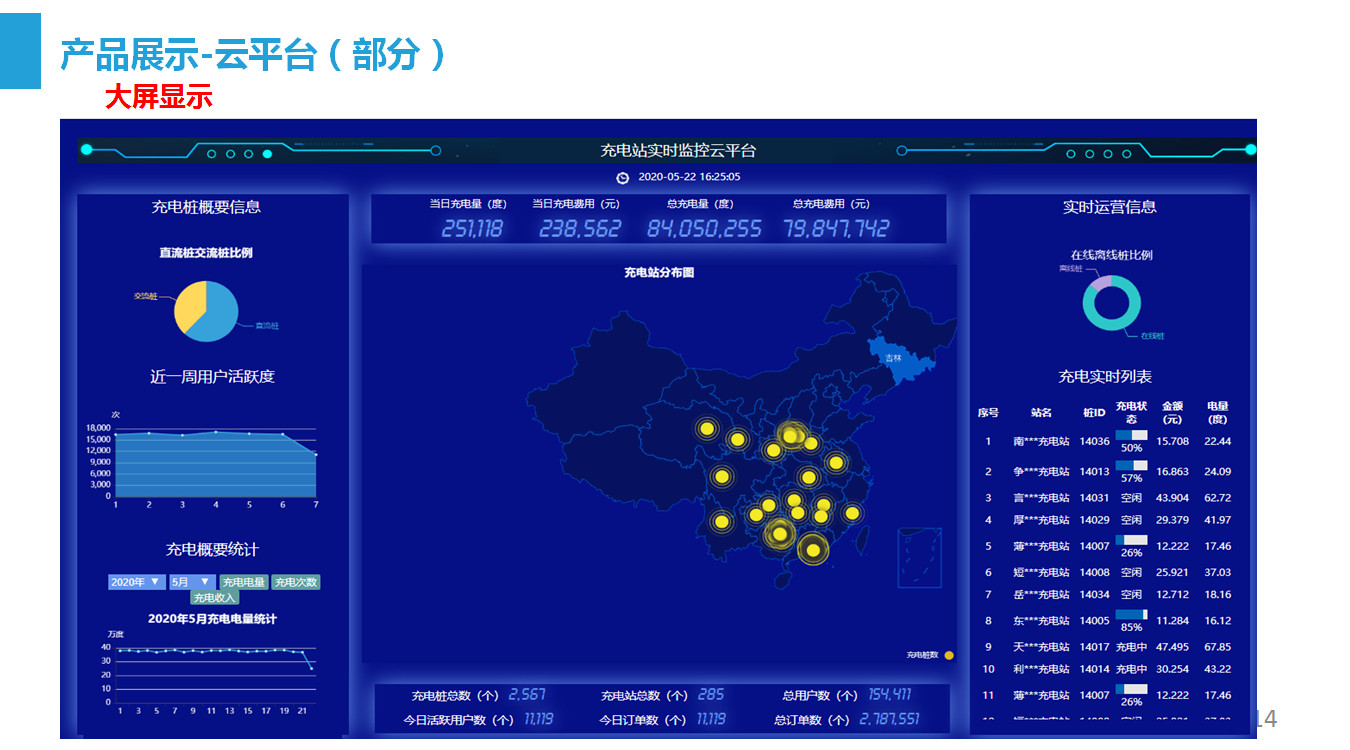Click the 当日充电量 value 251,118
This screenshot has width=1350, height=750.
click(472, 229)
